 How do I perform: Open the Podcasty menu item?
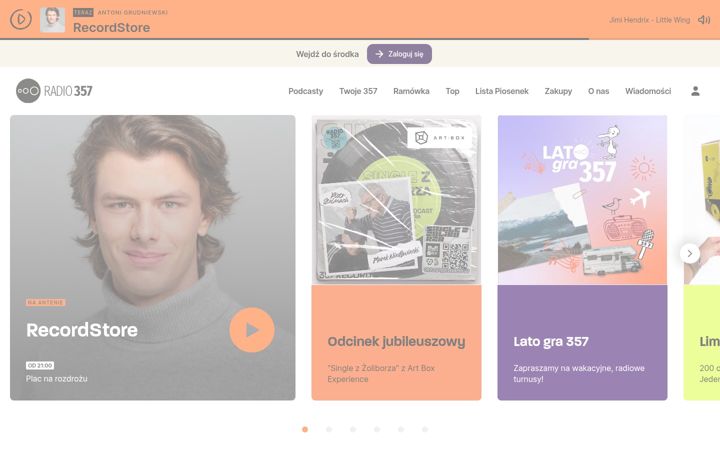click(x=306, y=91)
